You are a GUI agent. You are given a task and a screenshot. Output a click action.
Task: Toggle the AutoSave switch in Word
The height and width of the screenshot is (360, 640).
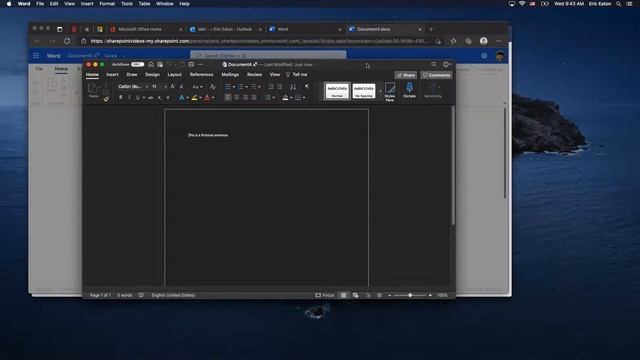tap(138, 64)
